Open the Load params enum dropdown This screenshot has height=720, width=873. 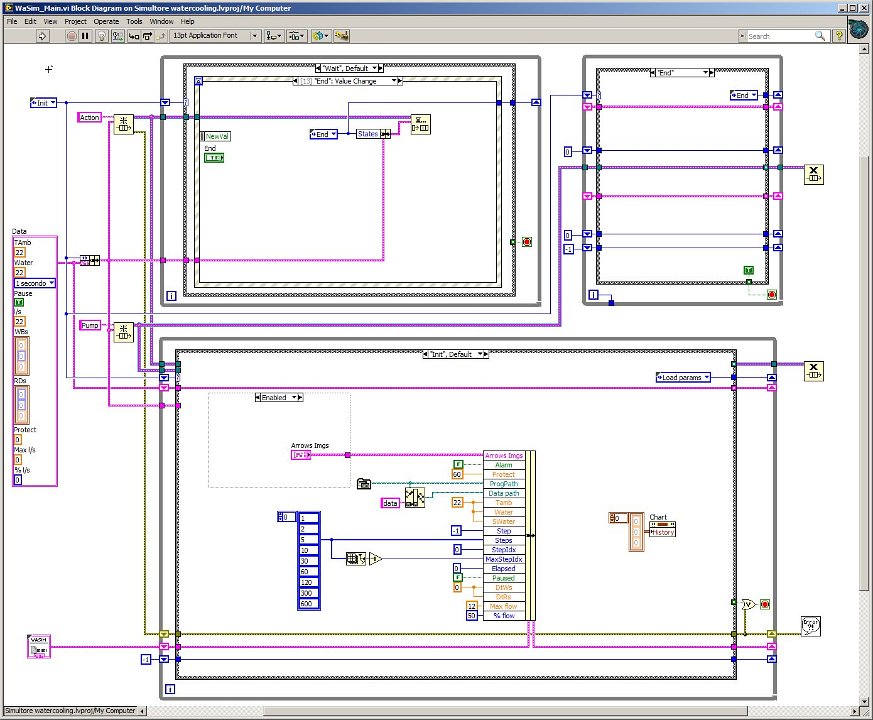[683, 377]
